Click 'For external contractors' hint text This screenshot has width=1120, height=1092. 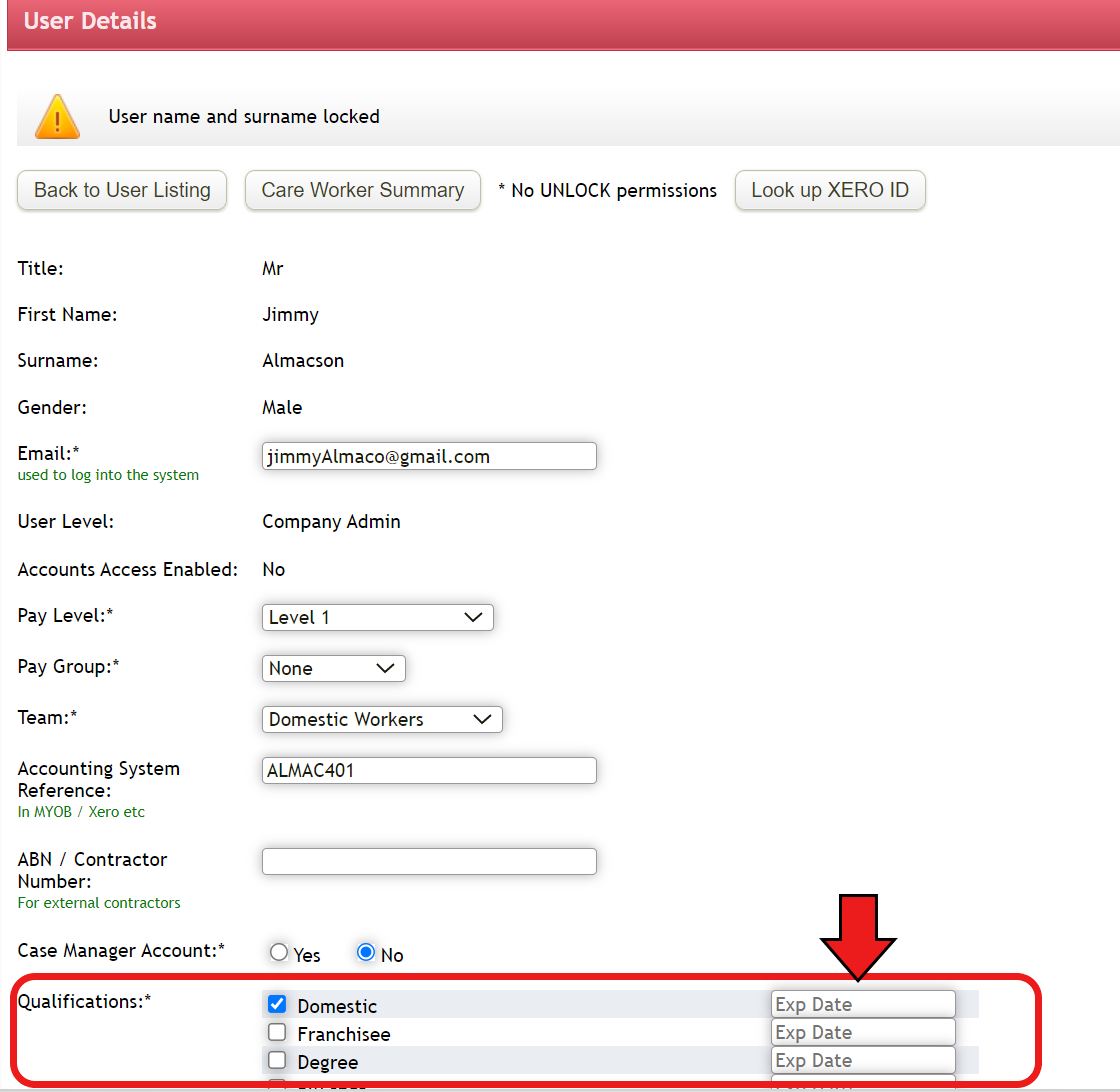(99, 903)
